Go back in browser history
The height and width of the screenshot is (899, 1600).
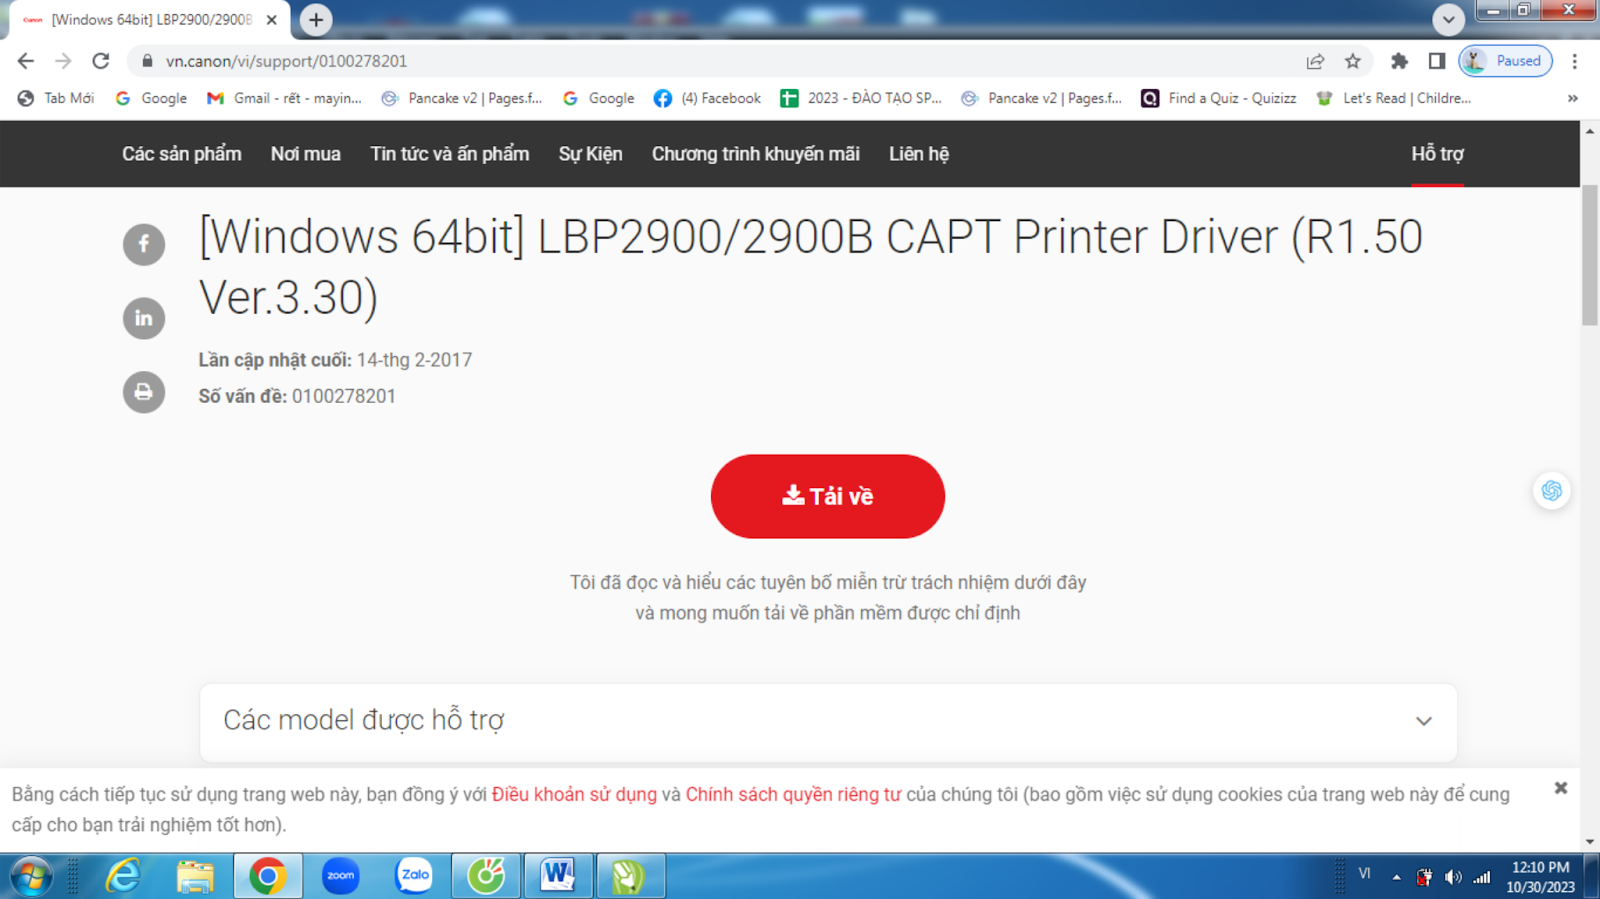[x=26, y=61]
